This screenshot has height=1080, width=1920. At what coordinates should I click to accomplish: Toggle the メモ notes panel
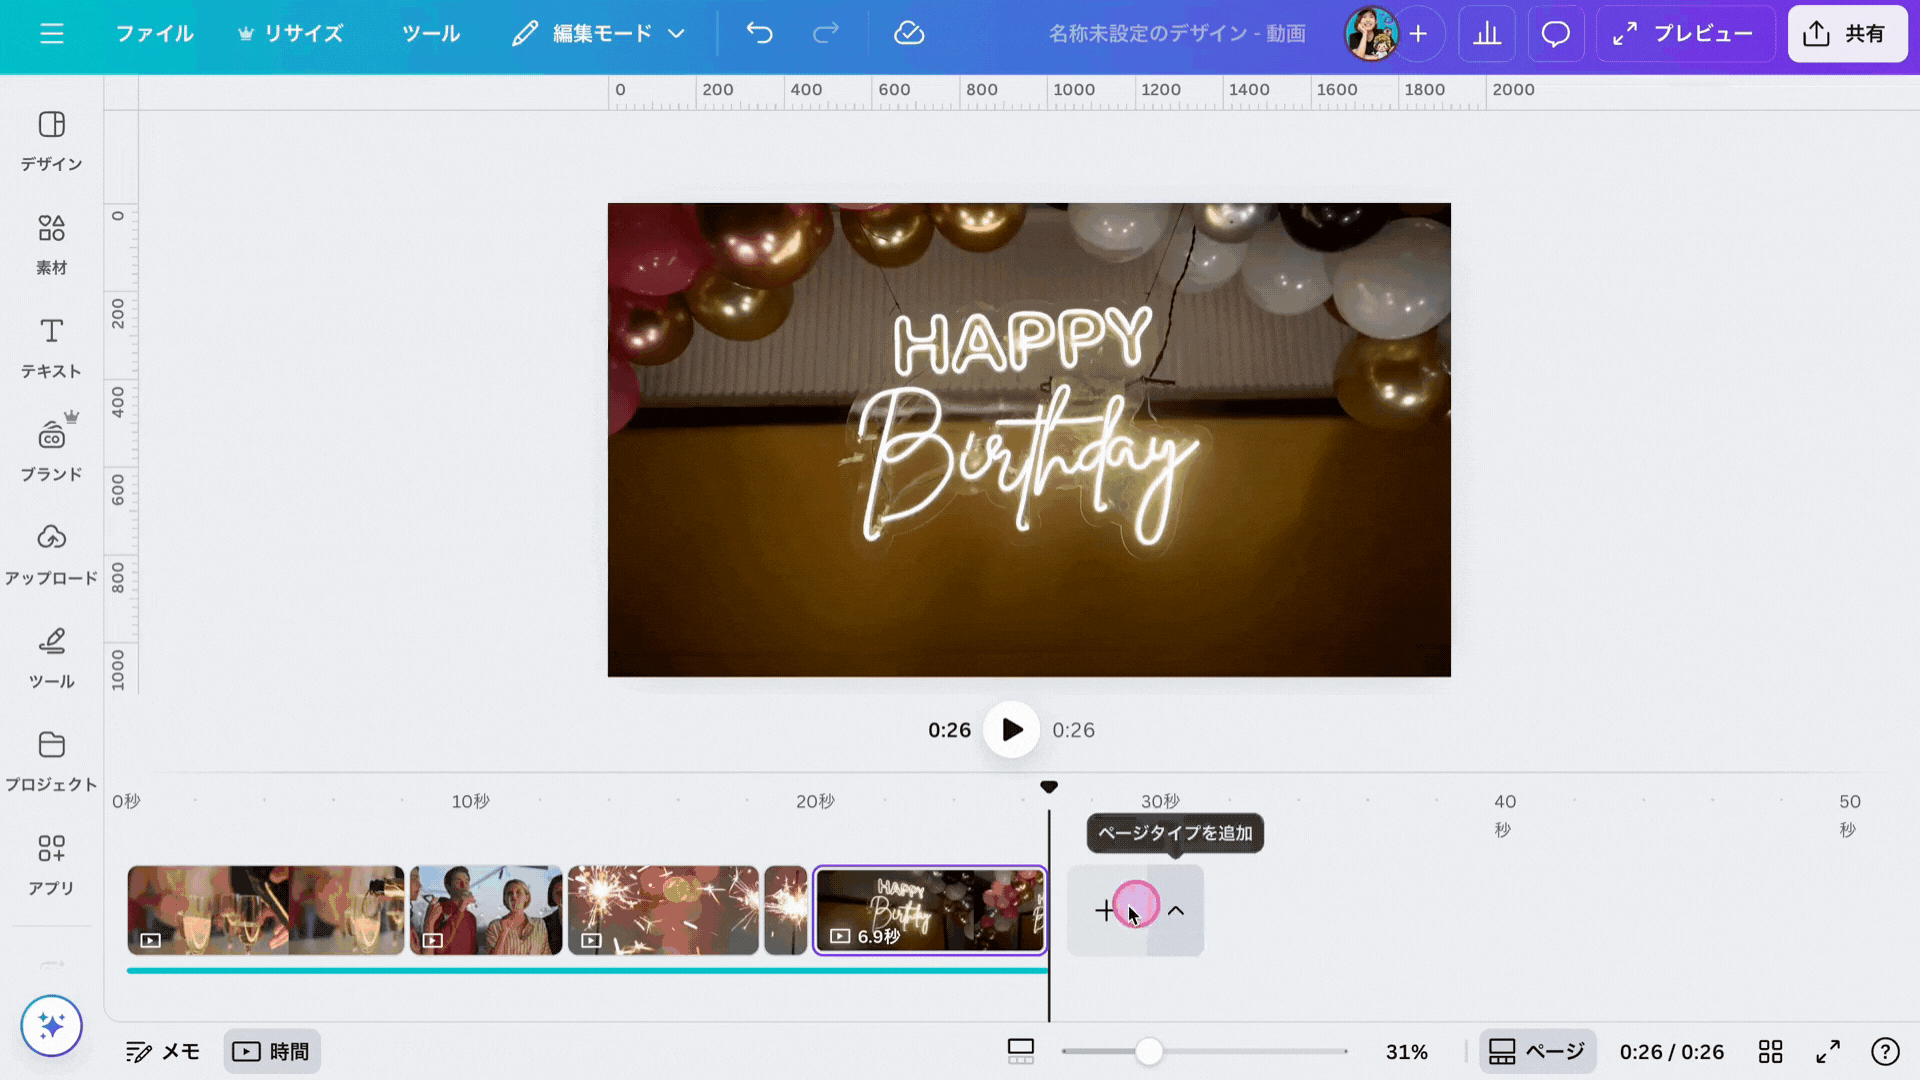pos(163,1051)
